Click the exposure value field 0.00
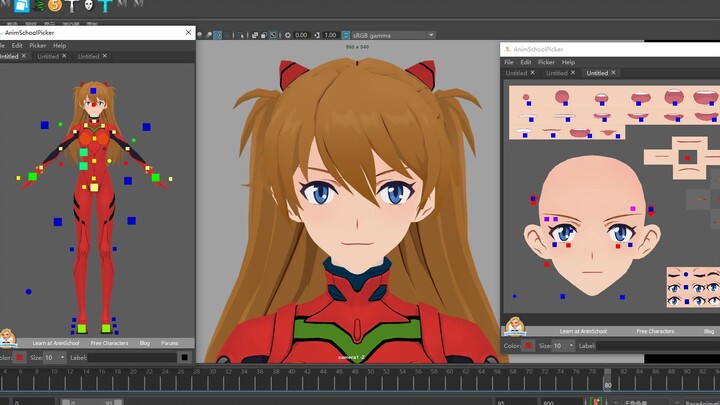The width and height of the screenshot is (720, 405). [x=301, y=35]
